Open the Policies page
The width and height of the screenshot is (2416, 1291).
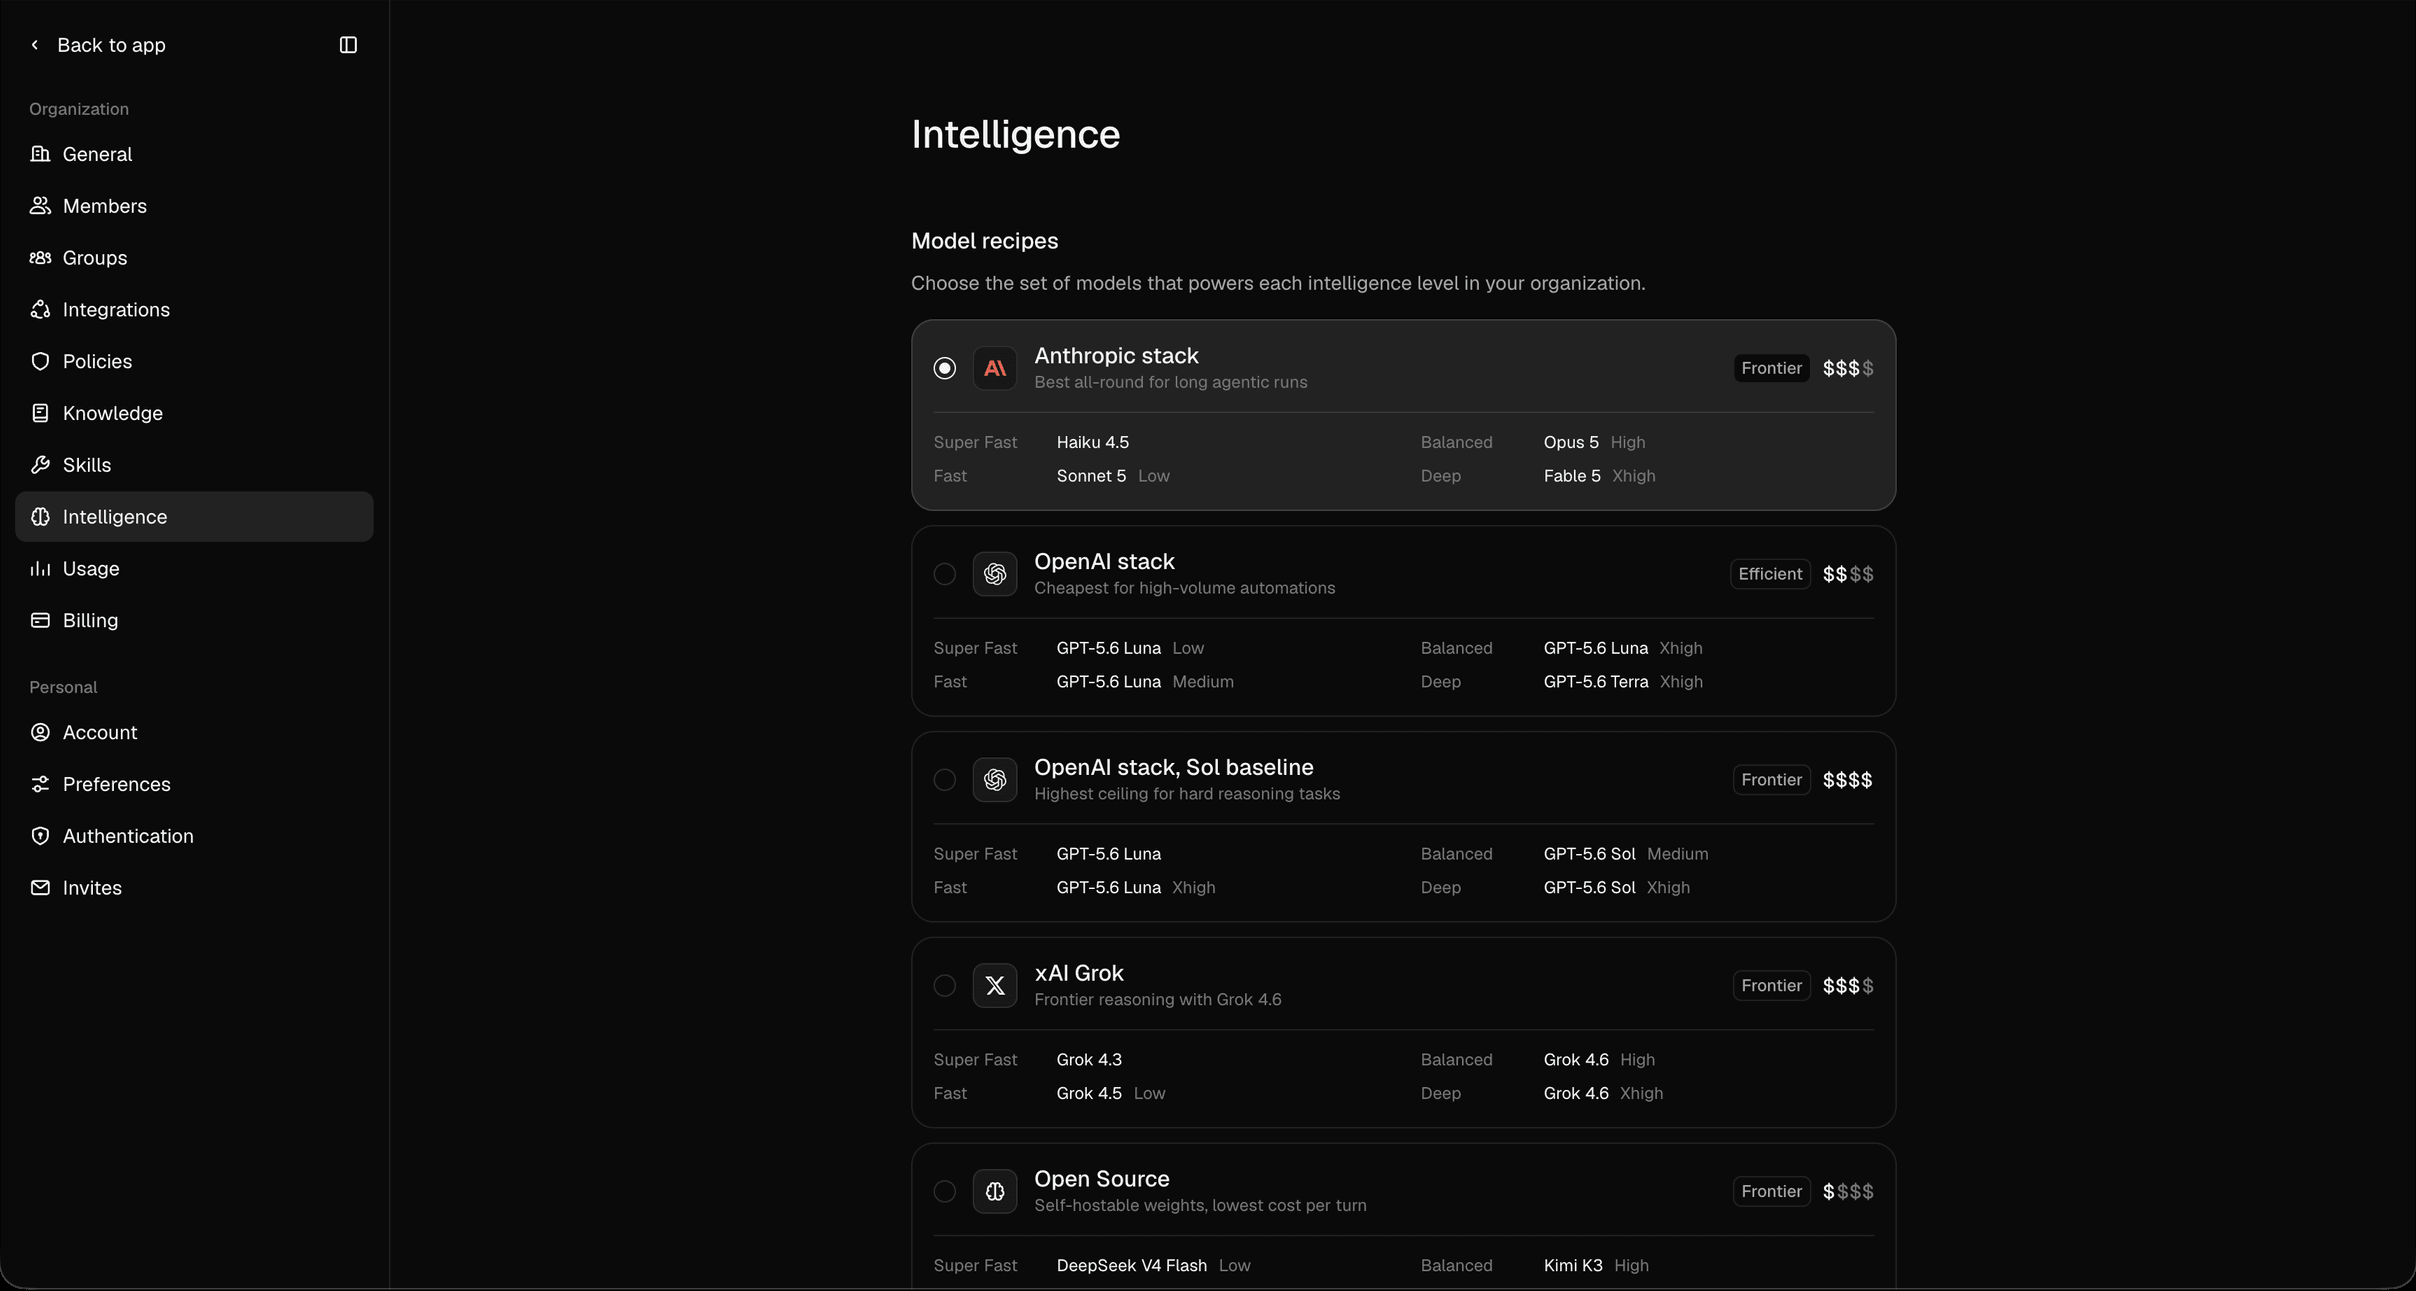194,362
